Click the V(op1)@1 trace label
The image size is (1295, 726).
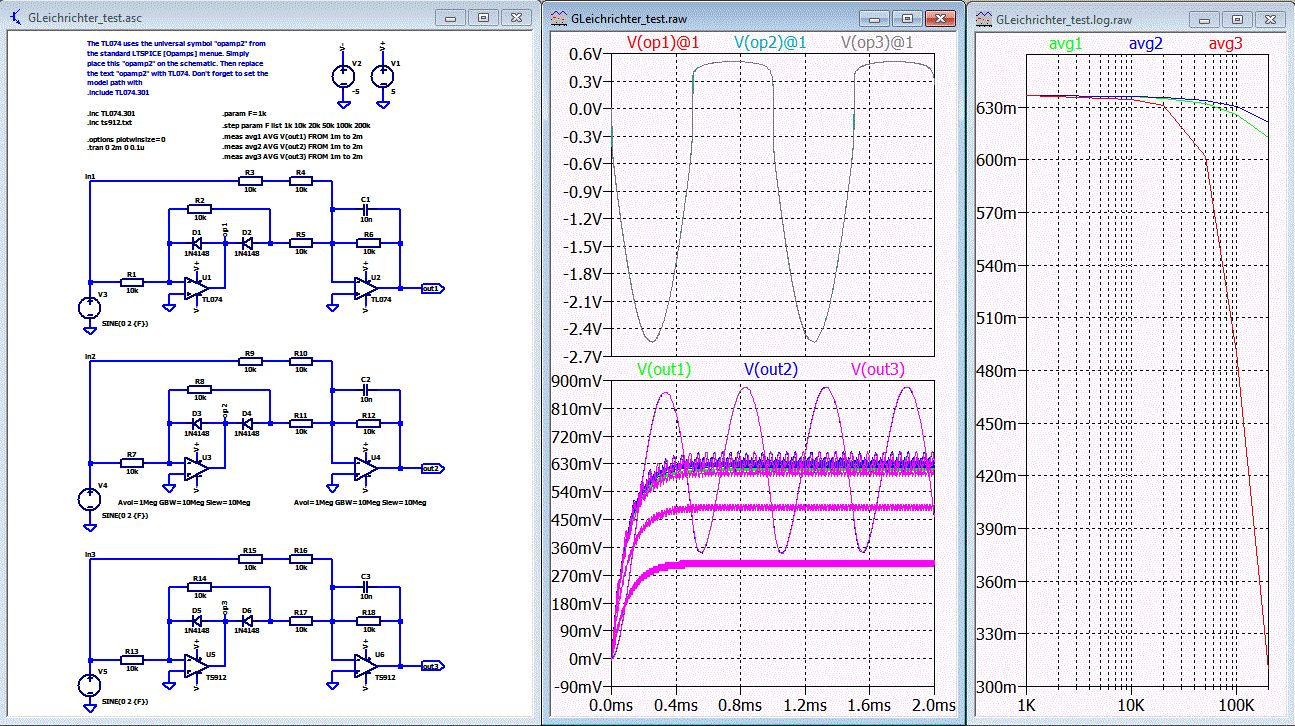click(x=664, y=43)
